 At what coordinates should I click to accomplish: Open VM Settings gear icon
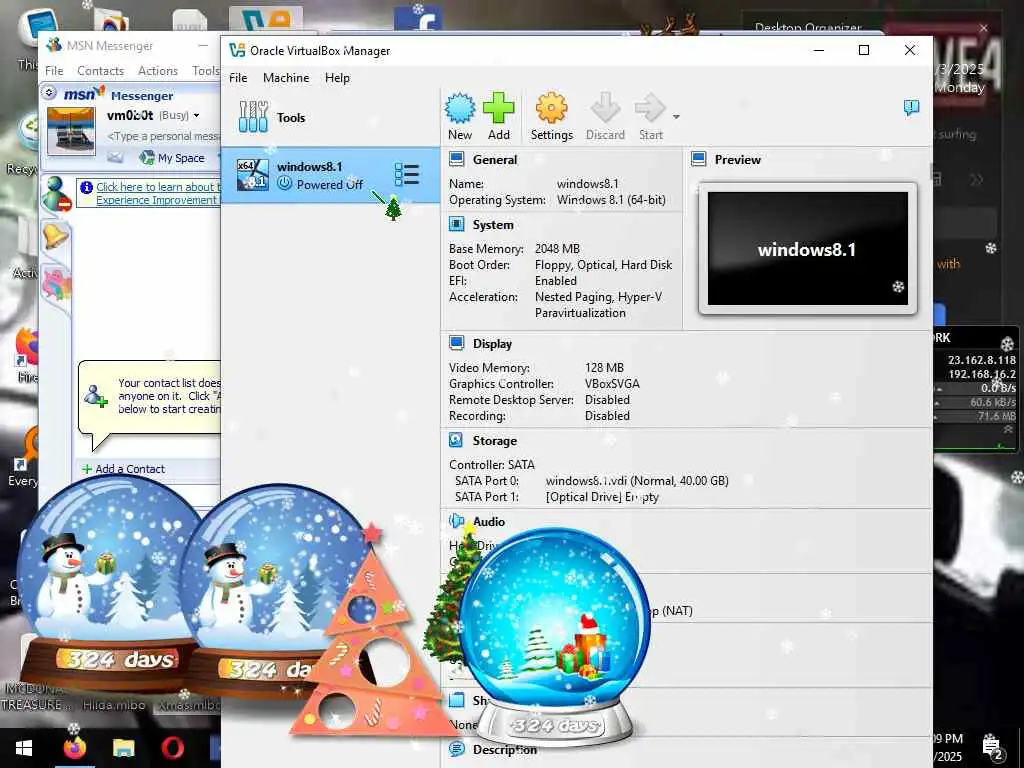(x=551, y=108)
